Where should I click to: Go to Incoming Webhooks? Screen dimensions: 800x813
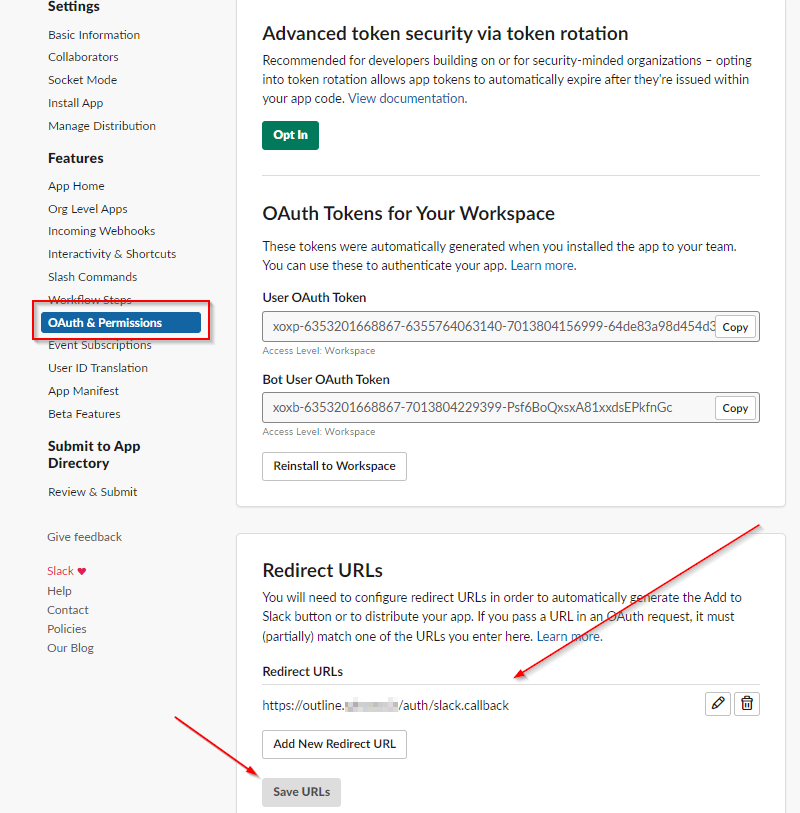pos(102,231)
